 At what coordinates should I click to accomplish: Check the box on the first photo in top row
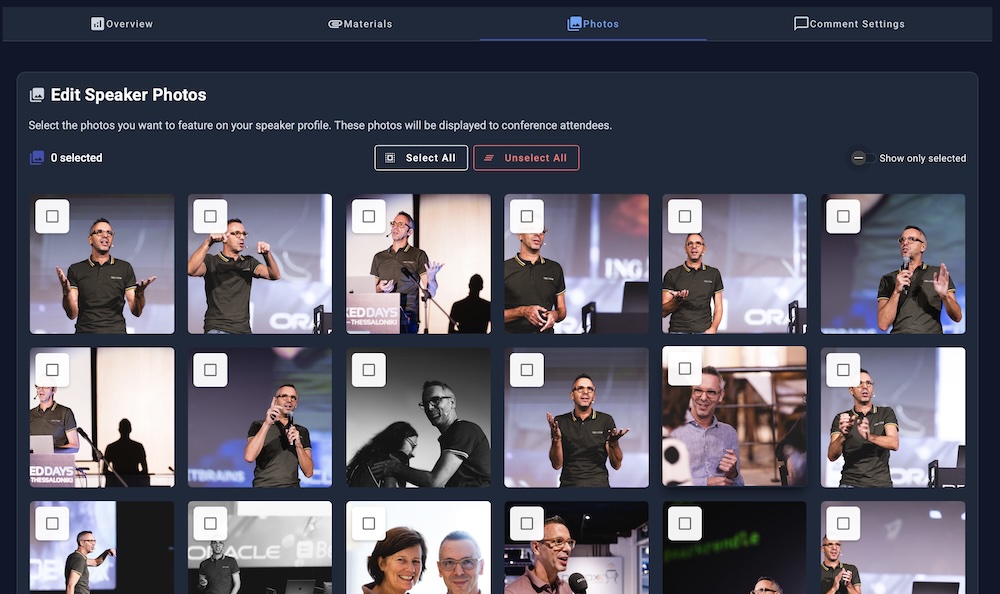(52, 216)
